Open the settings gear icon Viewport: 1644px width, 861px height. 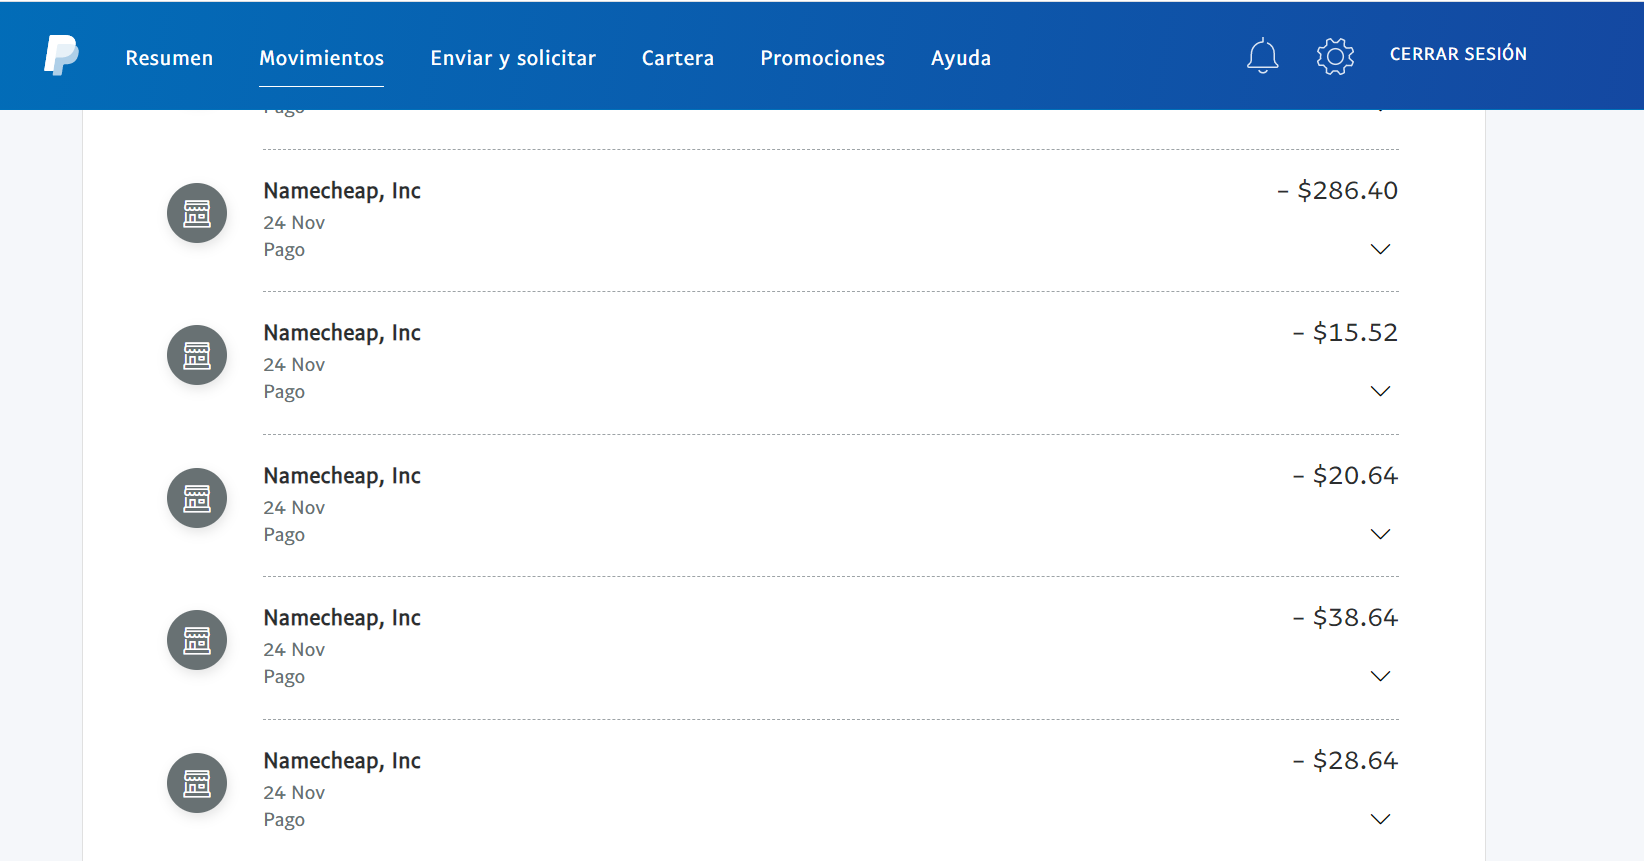[x=1335, y=56]
